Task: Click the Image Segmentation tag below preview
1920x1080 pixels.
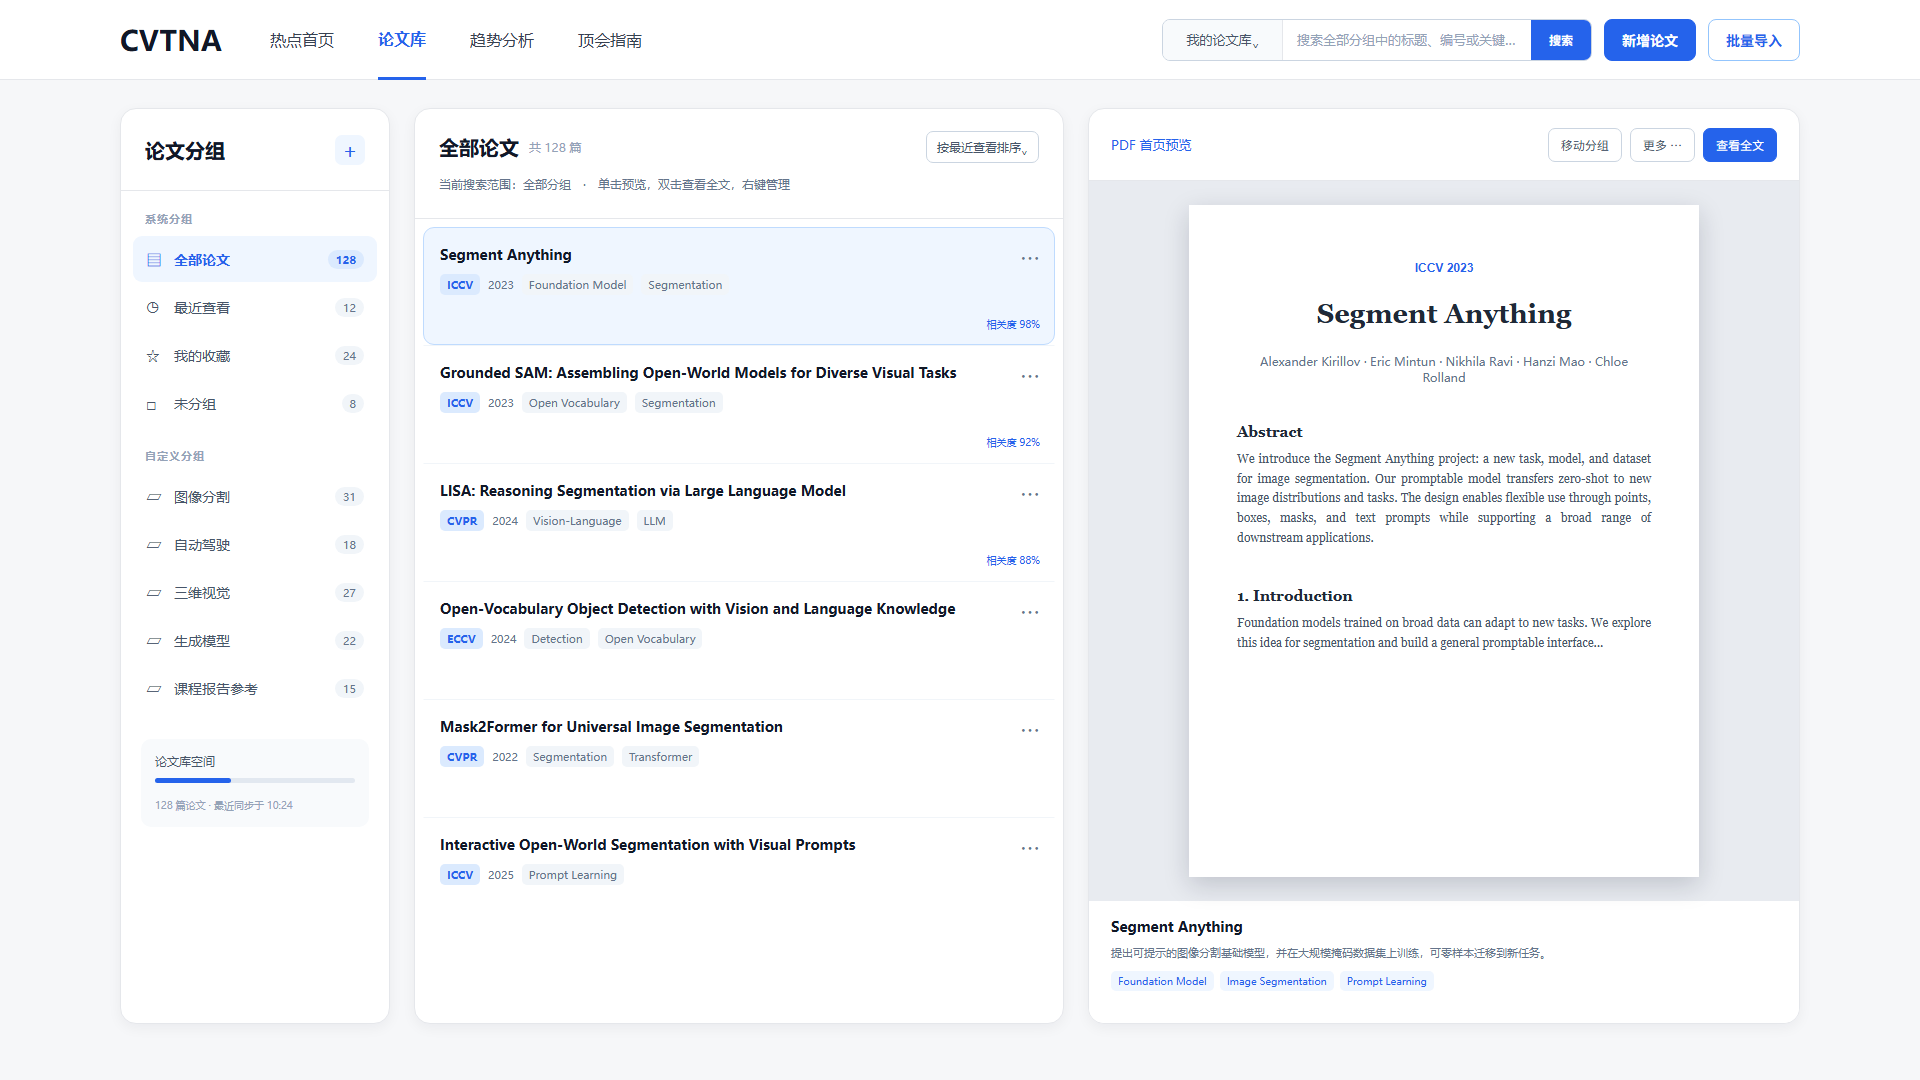Action: tap(1277, 981)
